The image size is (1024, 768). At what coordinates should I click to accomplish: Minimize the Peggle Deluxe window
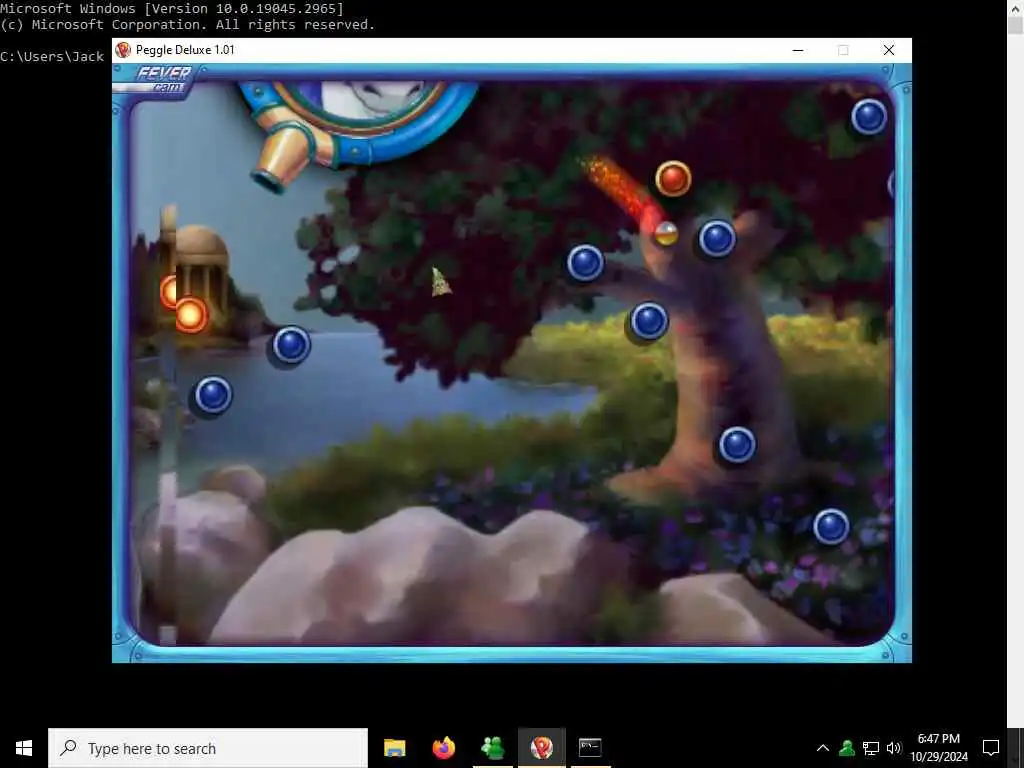797,50
